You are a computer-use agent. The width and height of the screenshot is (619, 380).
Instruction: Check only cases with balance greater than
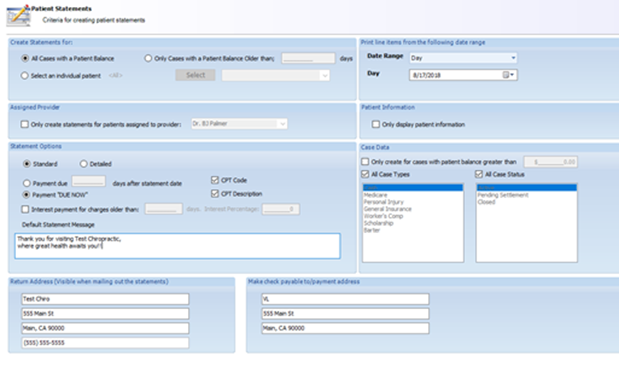click(365, 162)
